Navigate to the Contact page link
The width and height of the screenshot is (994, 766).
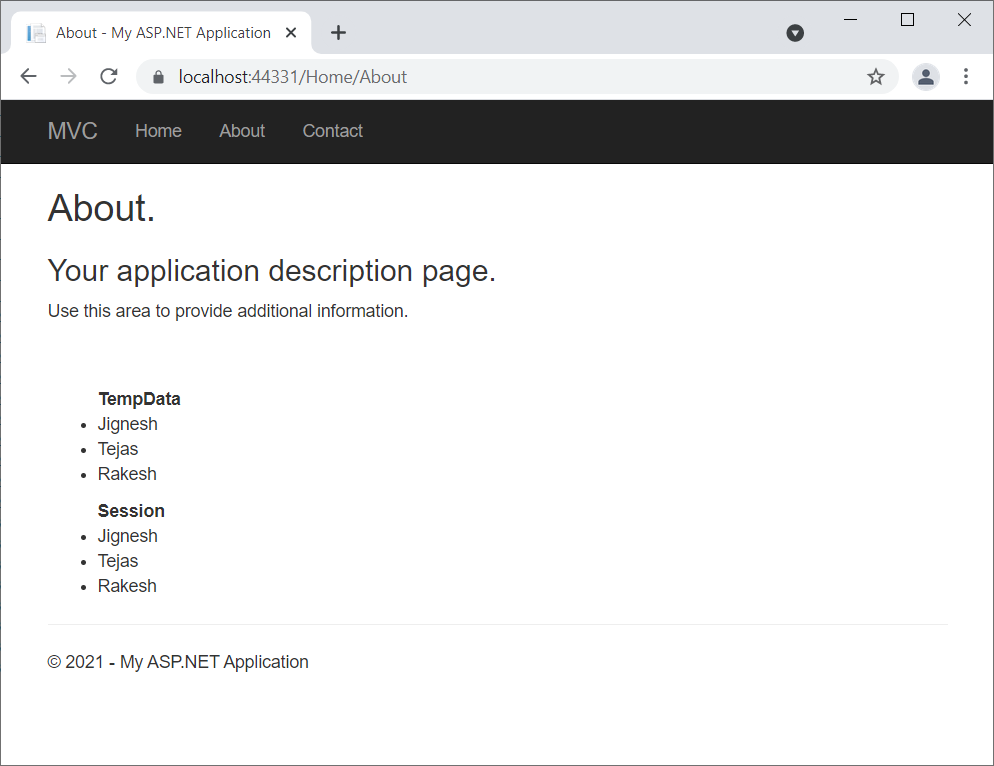click(333, 131)
